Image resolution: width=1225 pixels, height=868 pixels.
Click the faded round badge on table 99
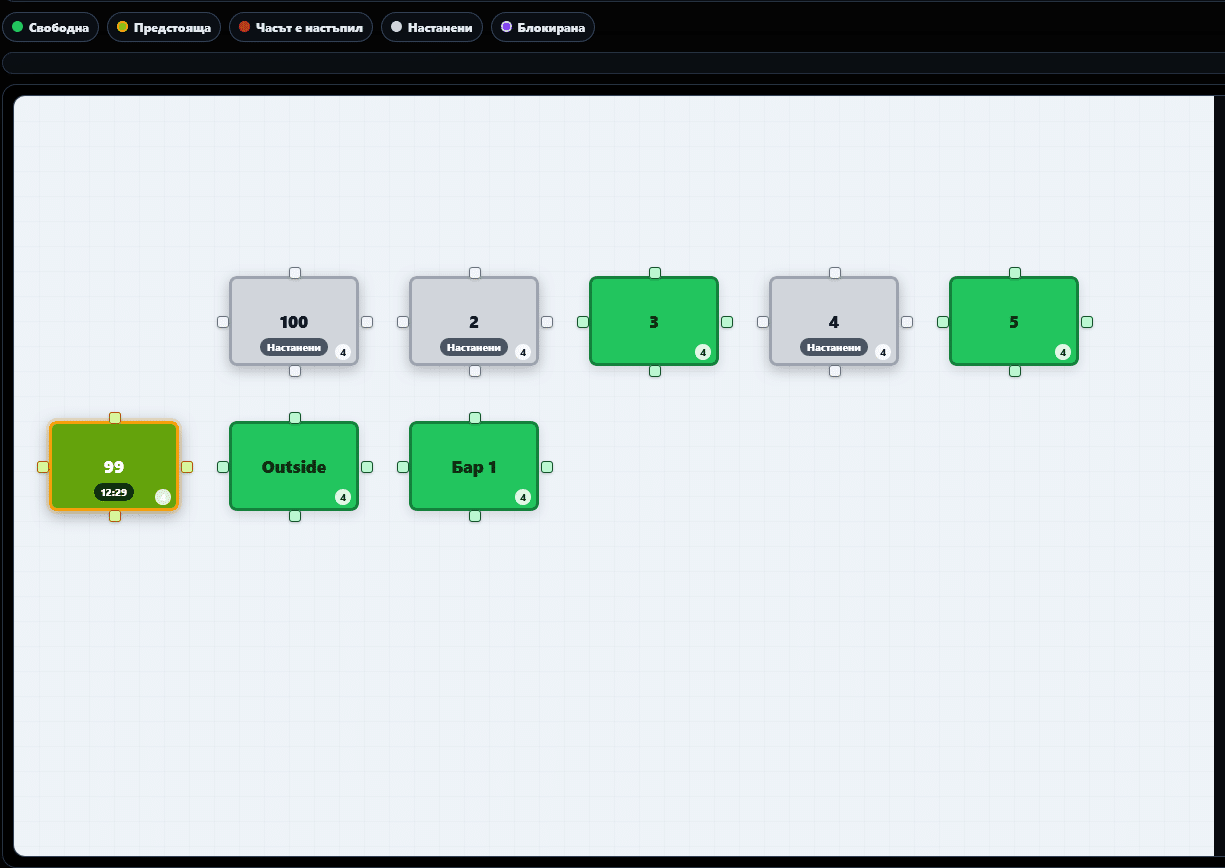[x=163, y=497]
